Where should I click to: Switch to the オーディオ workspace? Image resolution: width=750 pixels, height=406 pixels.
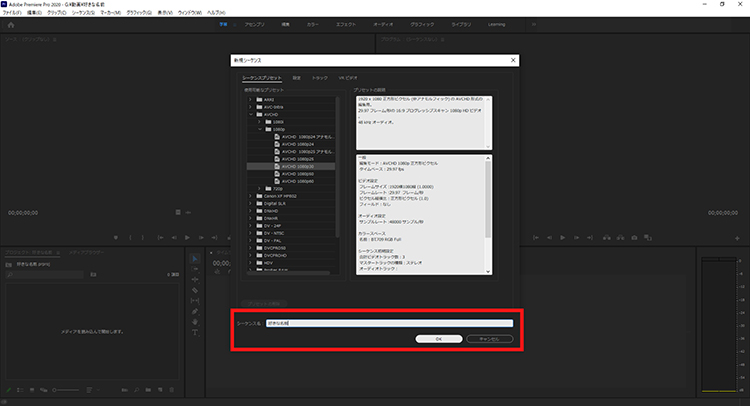tap(383, 24)
